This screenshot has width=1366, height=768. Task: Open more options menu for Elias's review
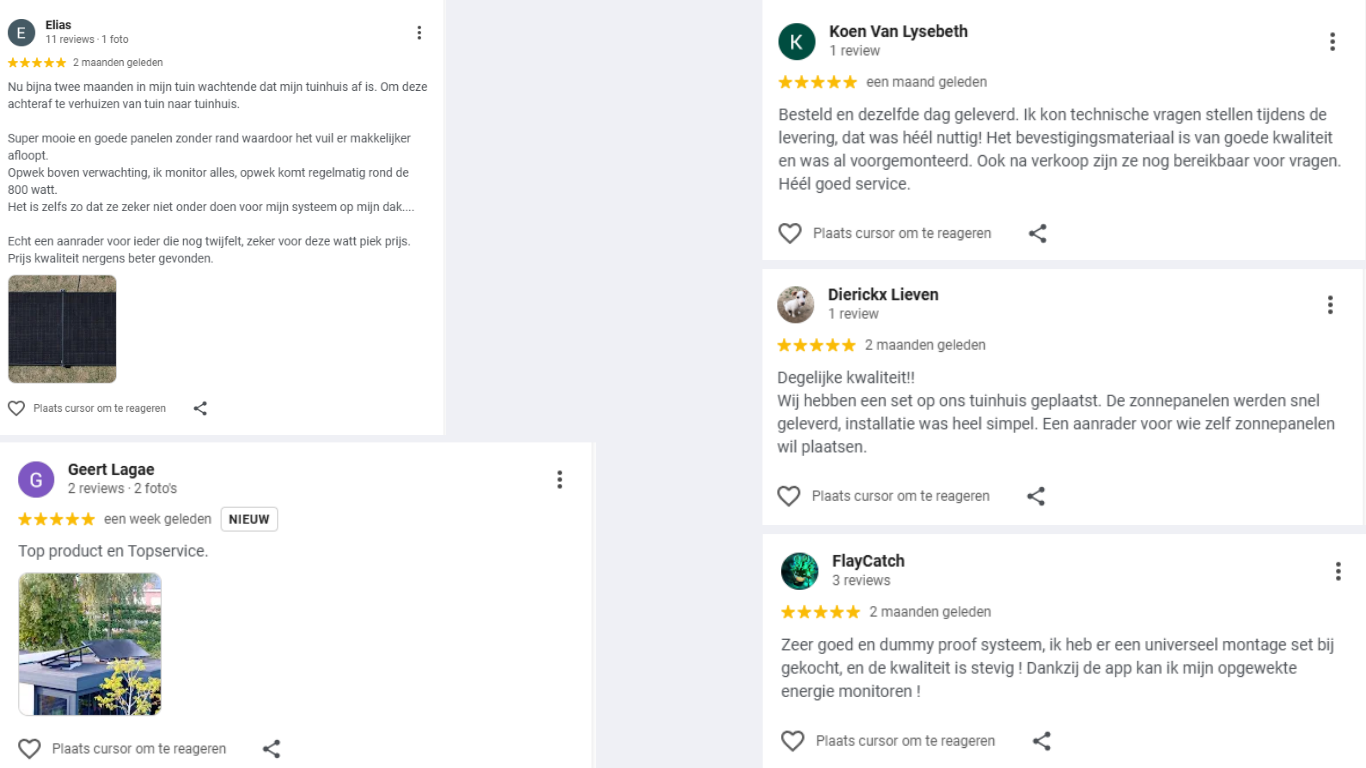419,33
